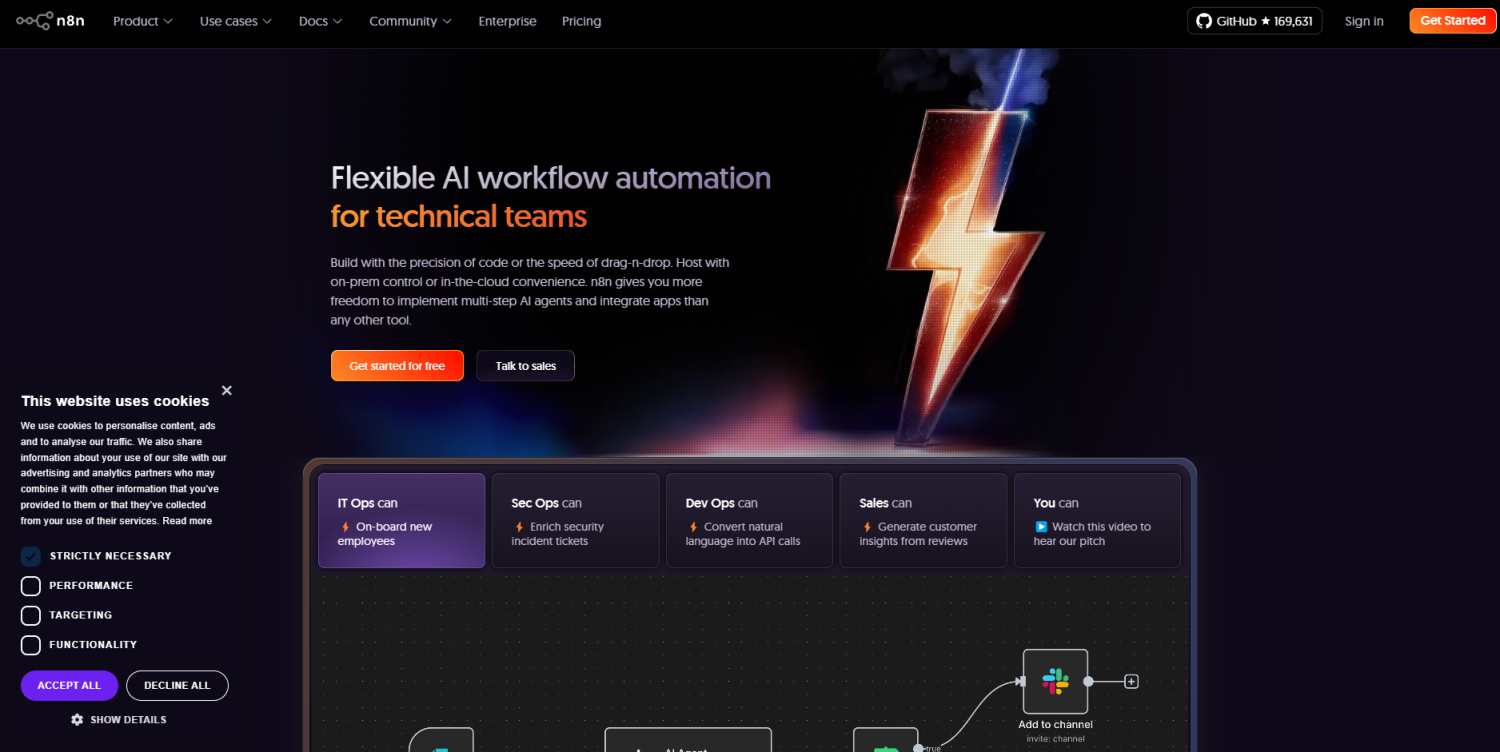Click the n8n logo in the header
Viewport: 1500px width, 752px height.
tap(50, 21)
